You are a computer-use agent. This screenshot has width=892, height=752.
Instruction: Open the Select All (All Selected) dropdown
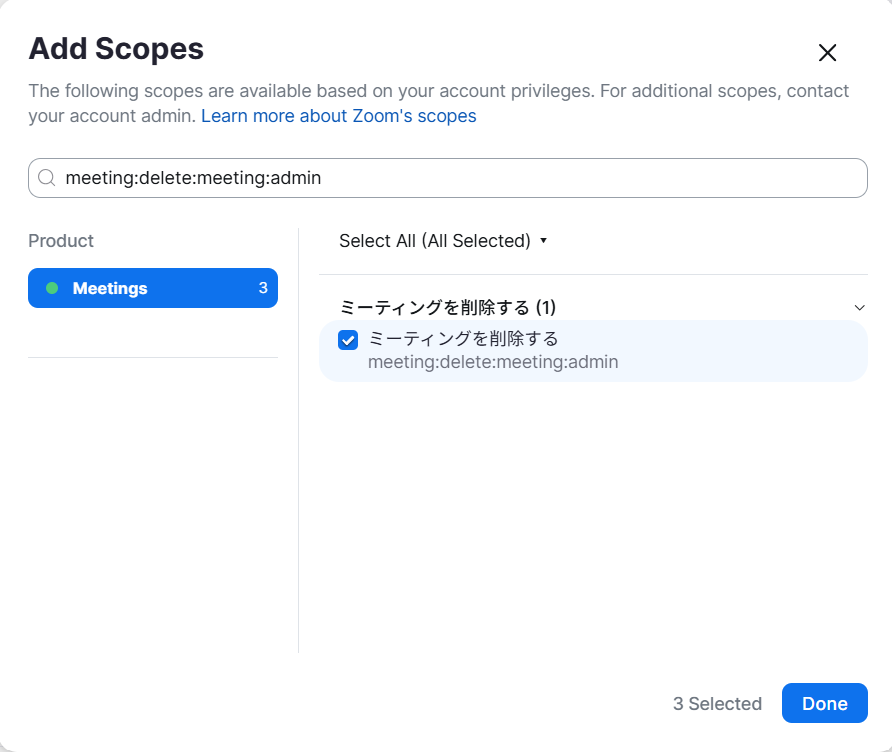tap(435, 241)
